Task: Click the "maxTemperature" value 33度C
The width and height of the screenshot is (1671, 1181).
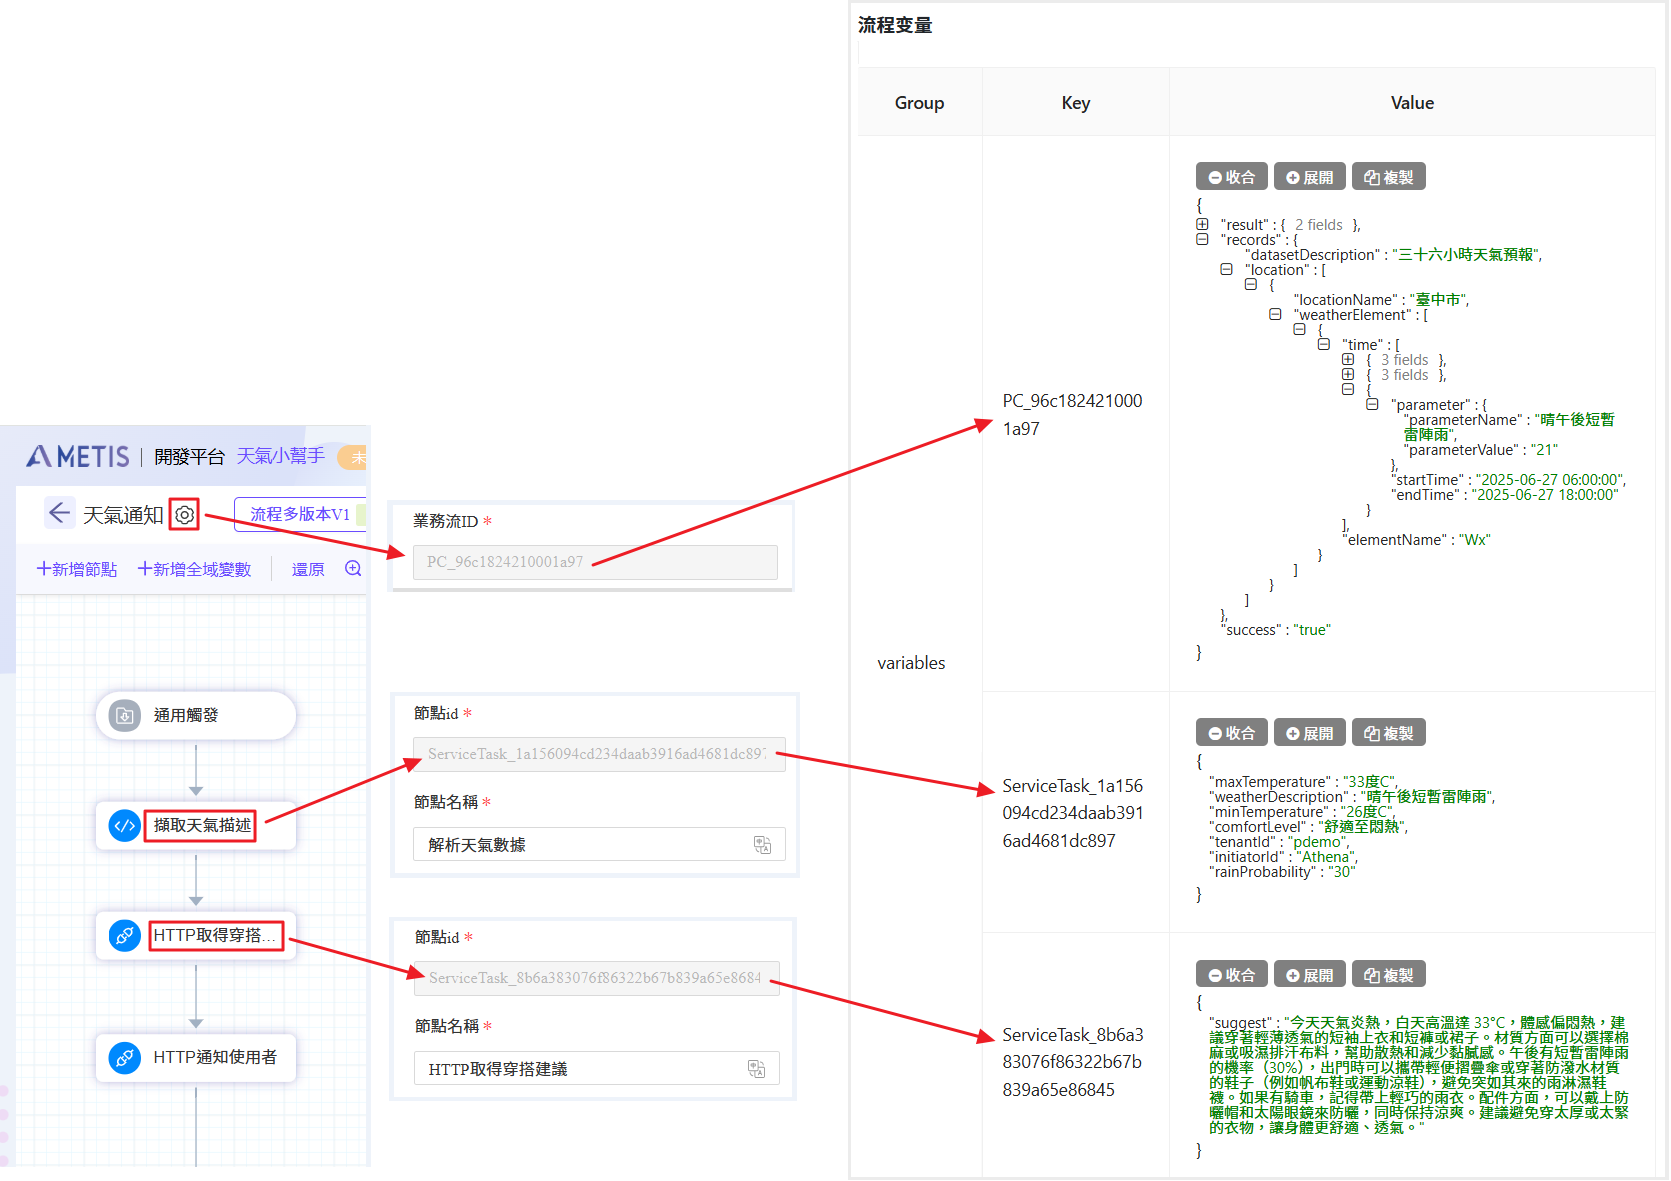Action: tap(1368, 781)
